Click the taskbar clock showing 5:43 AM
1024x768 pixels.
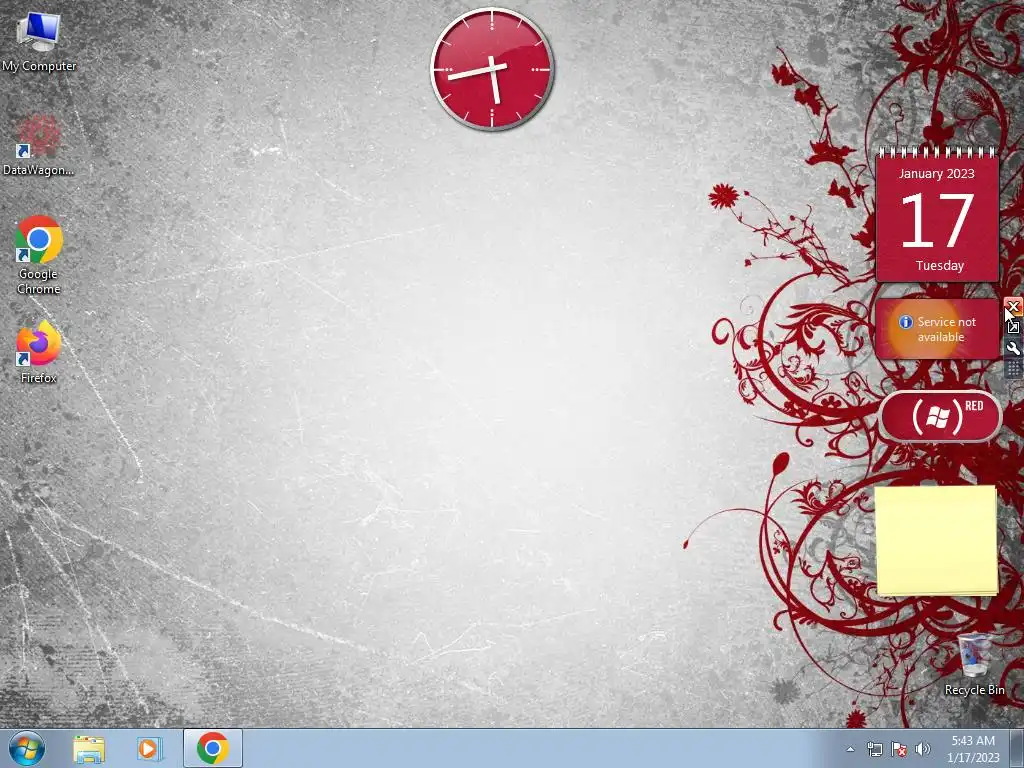click(973, 749)
